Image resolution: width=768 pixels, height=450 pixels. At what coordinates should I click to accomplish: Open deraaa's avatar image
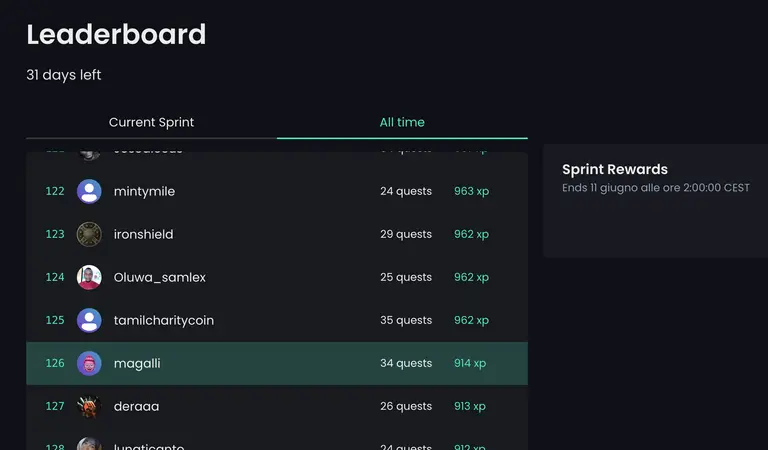coord(89,406)
